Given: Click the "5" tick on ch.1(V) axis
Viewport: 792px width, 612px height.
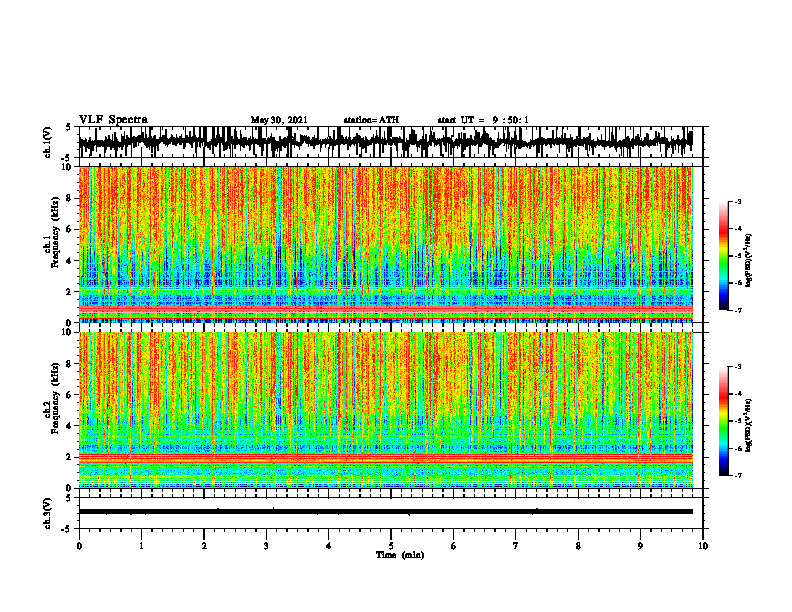Looking at the screenshot, I should tap(68, 128).
